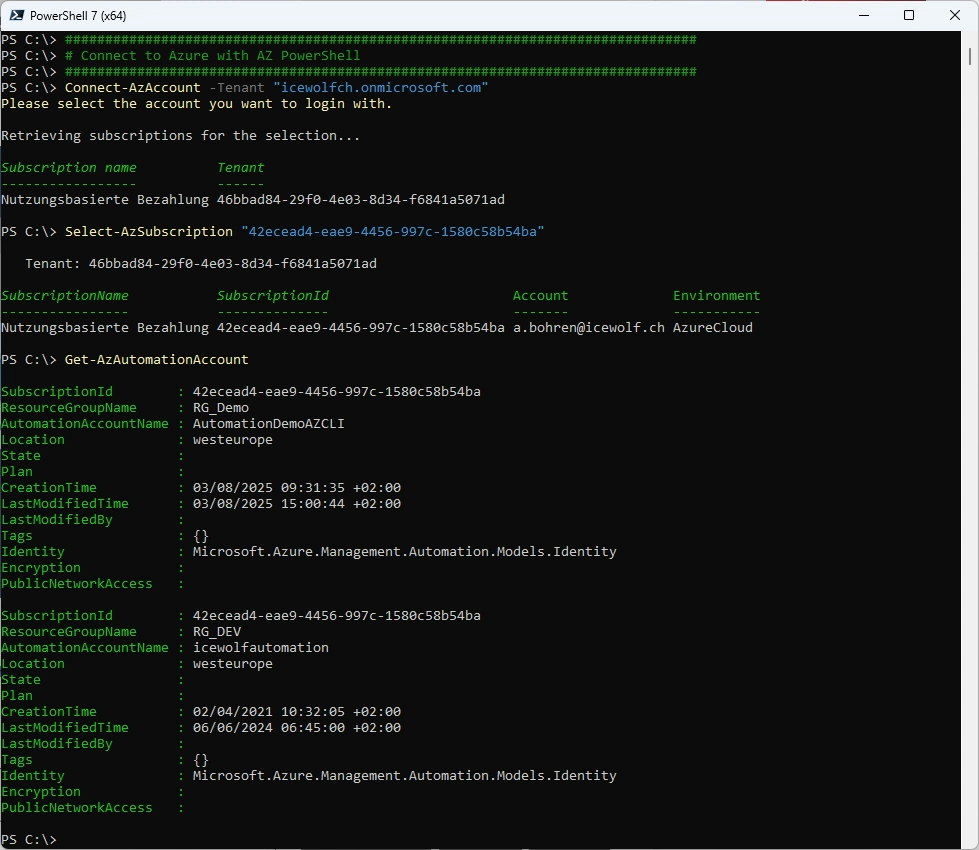Click the Select-AzSubscription command text
This screenshot has width=979, height=850.
pos(148,232)
